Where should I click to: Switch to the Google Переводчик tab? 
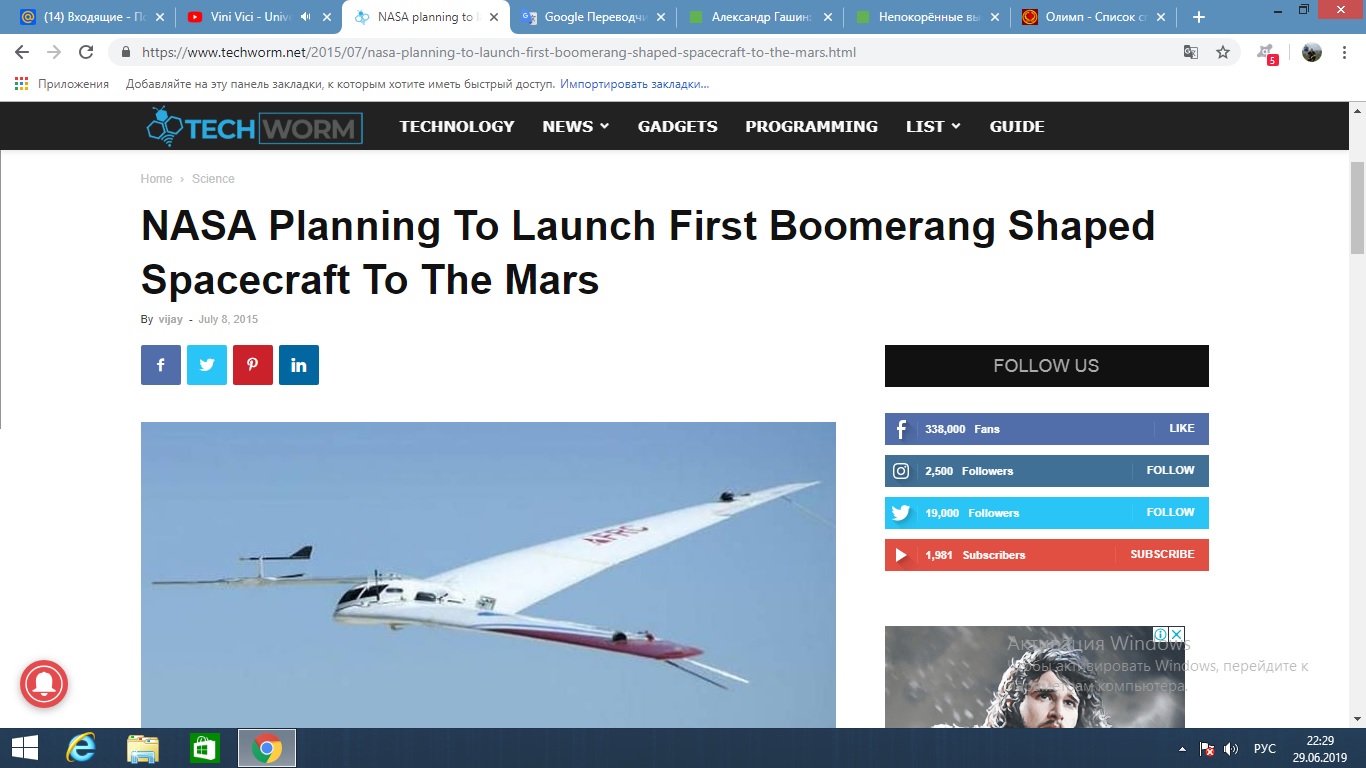[x=592, y=17]
